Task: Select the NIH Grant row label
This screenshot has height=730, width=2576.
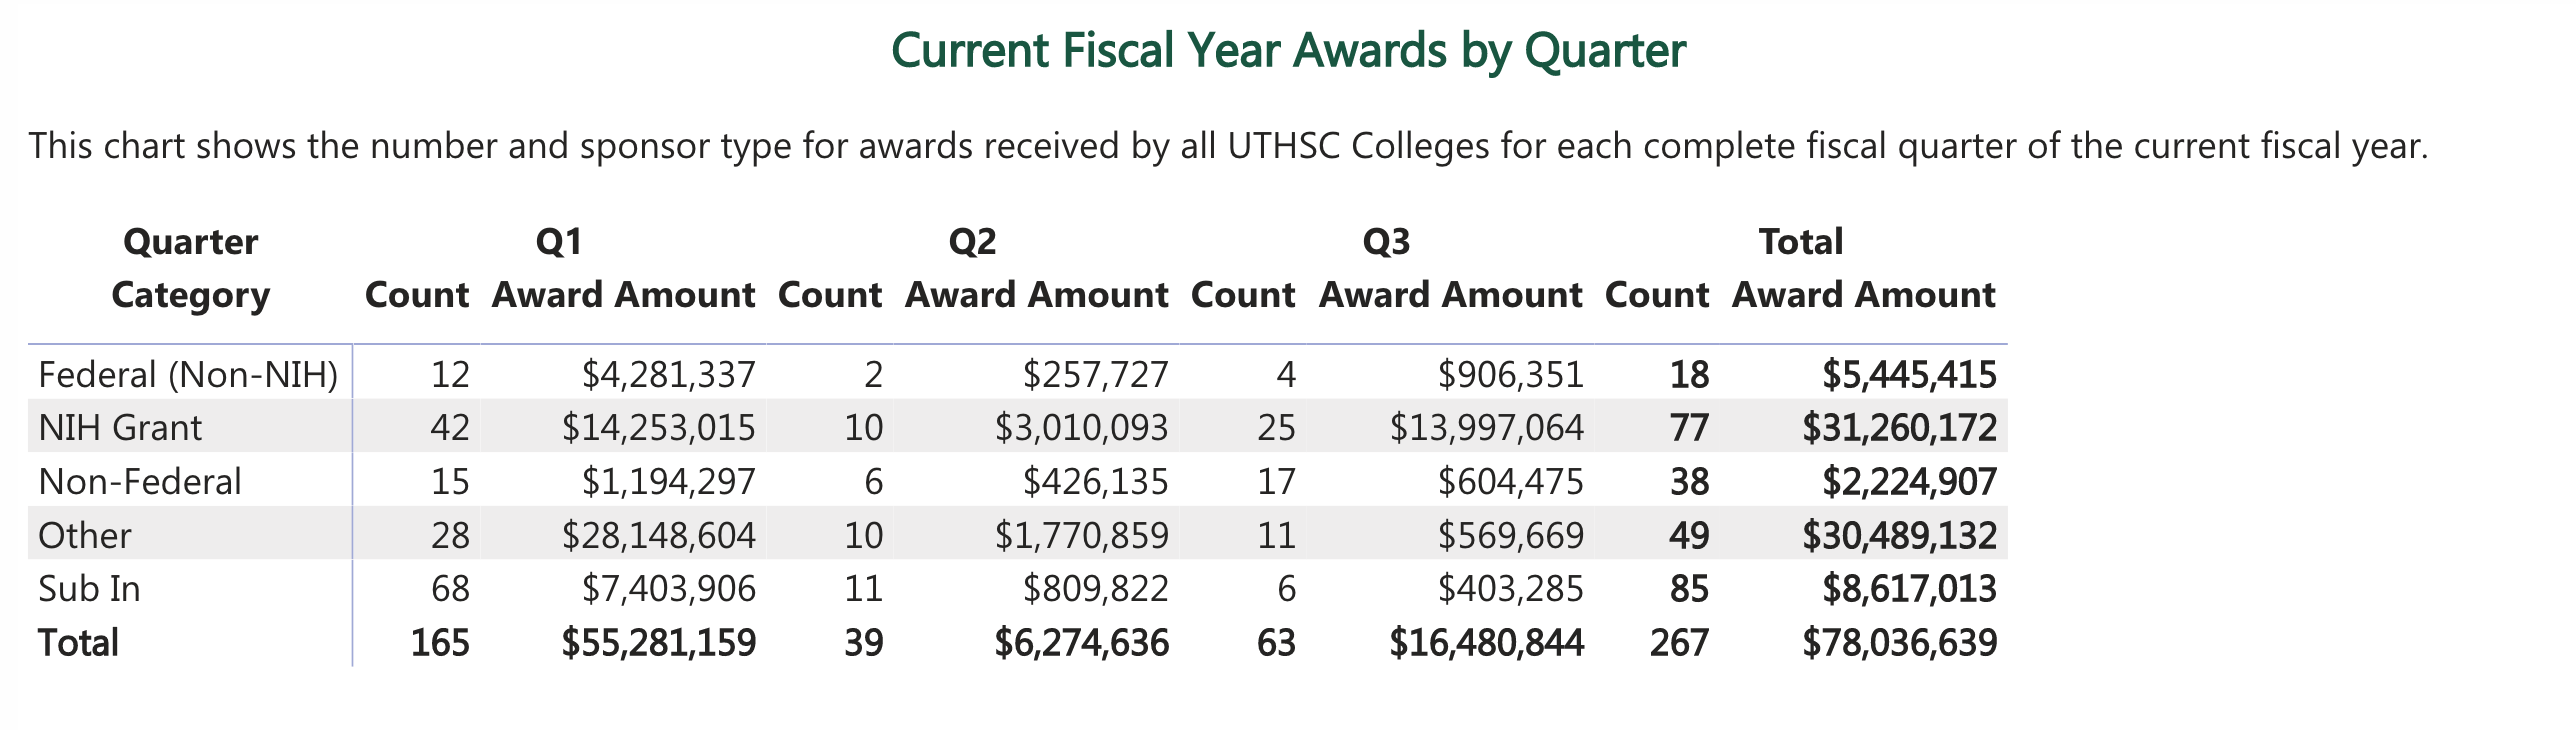Action: pos(120,428)
